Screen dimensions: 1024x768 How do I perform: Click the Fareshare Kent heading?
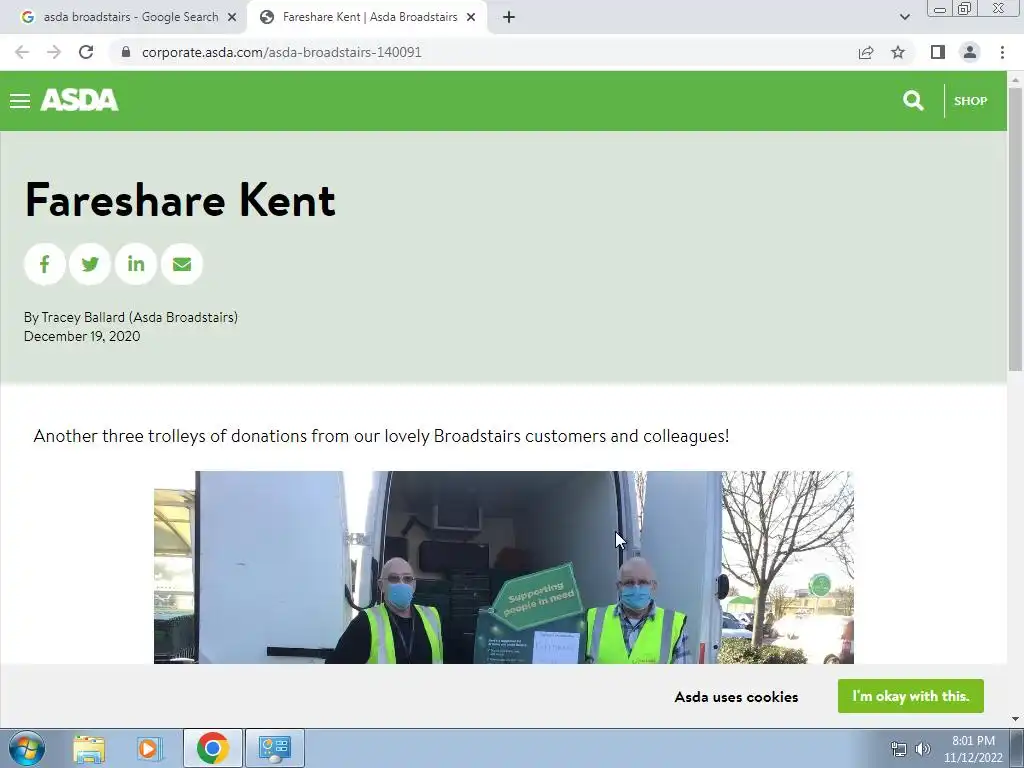[x=180, y=200]
